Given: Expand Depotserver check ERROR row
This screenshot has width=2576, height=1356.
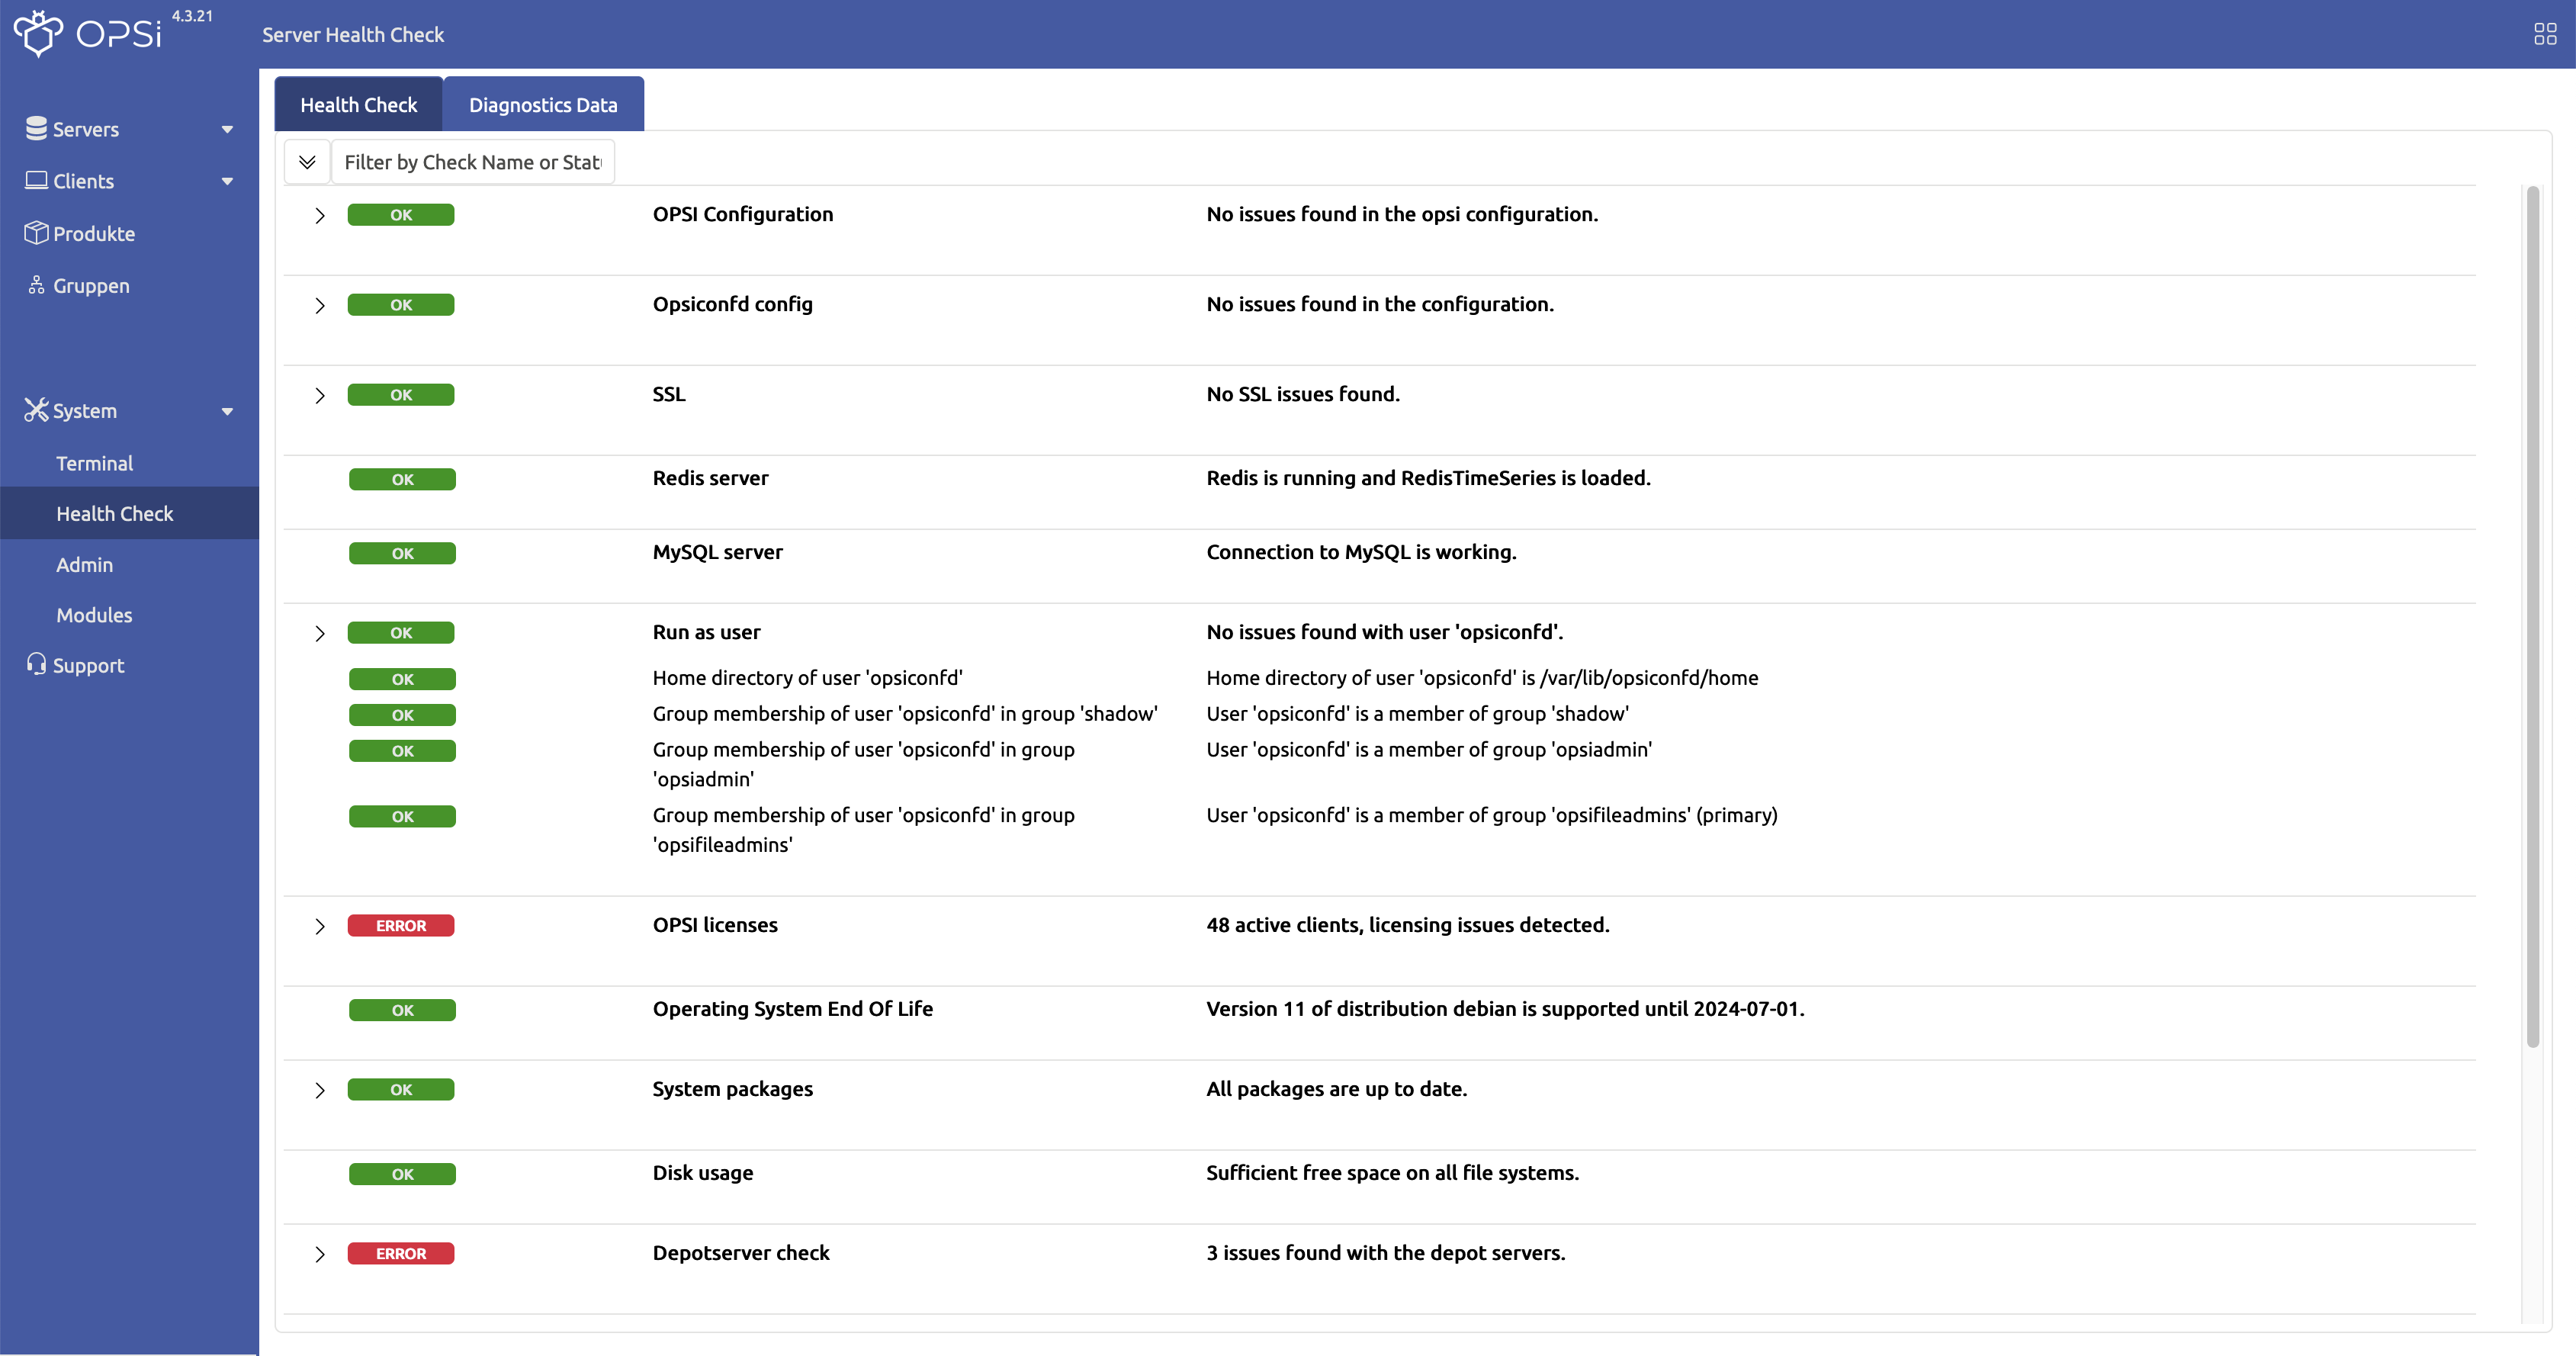Looking at the screenshot, I should pos(317,1252).
